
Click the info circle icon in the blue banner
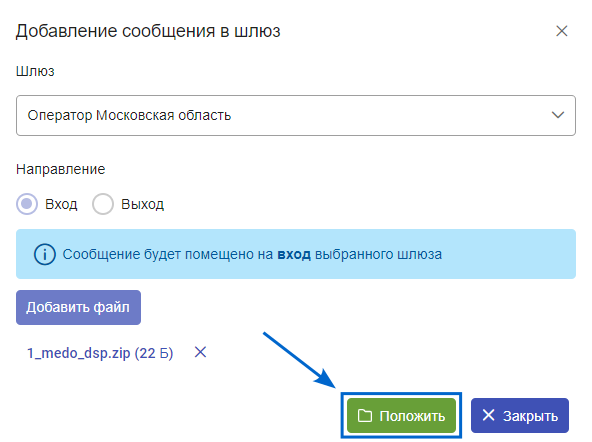click(45, 254)
